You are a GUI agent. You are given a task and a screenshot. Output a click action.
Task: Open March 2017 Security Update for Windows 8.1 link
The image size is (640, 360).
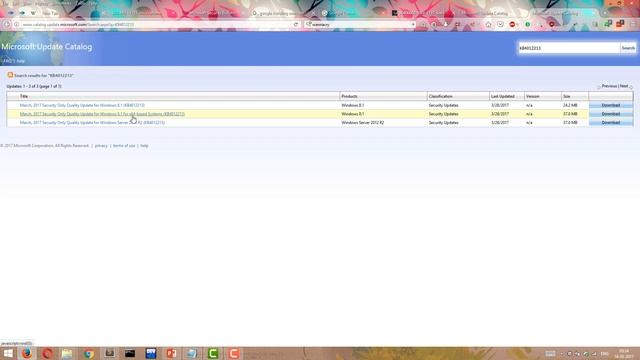[x=82, y=105]
